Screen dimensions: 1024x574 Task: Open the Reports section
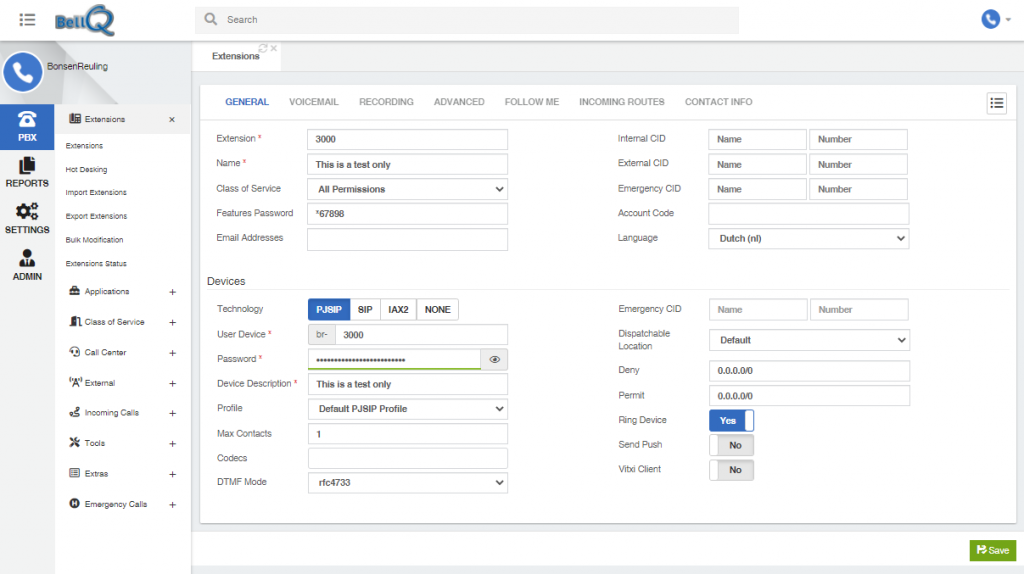(x=27, y=172)
